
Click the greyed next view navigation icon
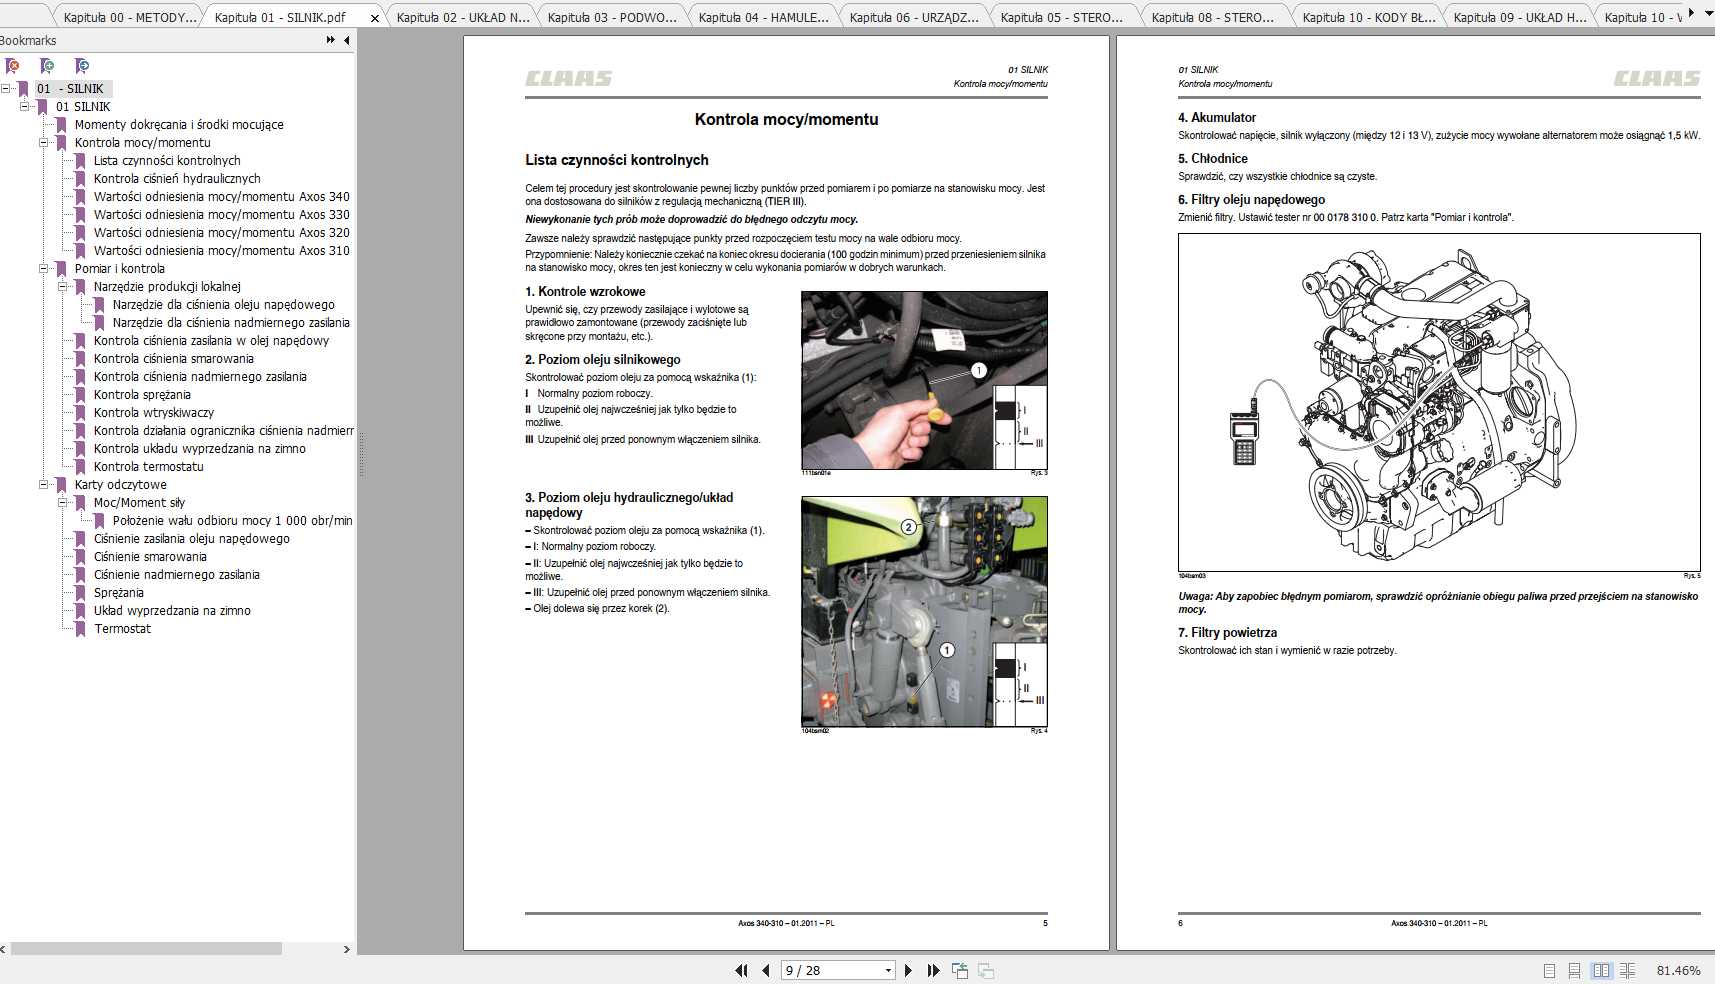click(x=986, y=970)
